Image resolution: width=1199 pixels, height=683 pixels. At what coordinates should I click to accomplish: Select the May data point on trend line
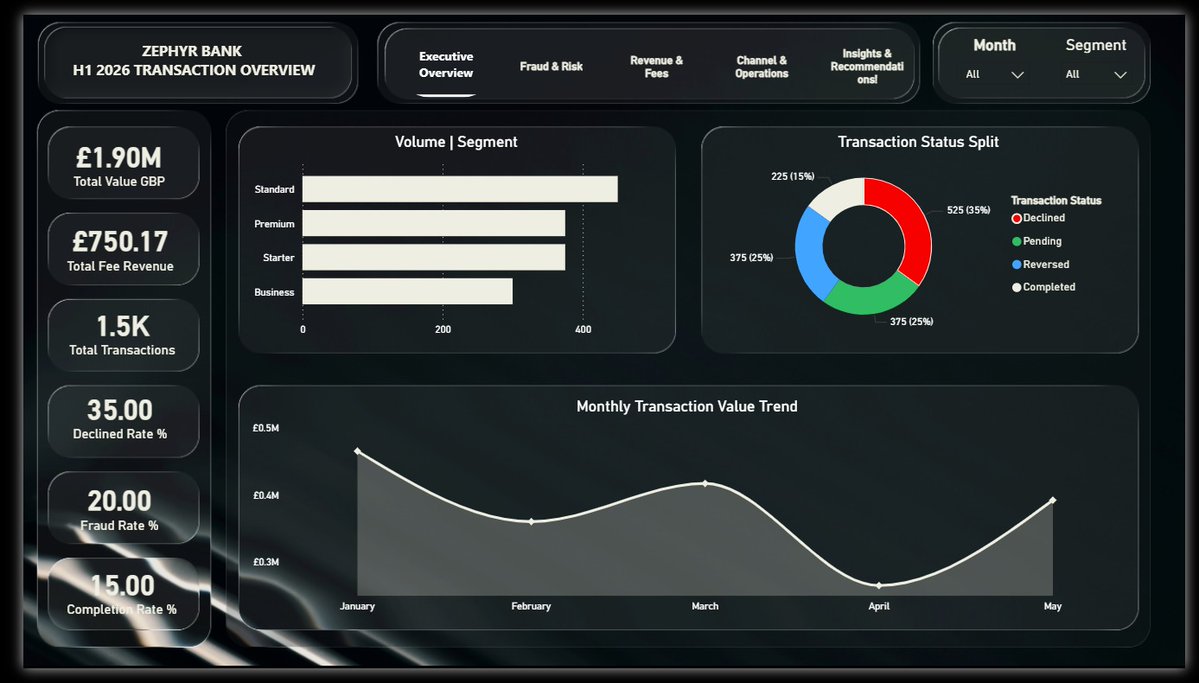click(1053, 500)
